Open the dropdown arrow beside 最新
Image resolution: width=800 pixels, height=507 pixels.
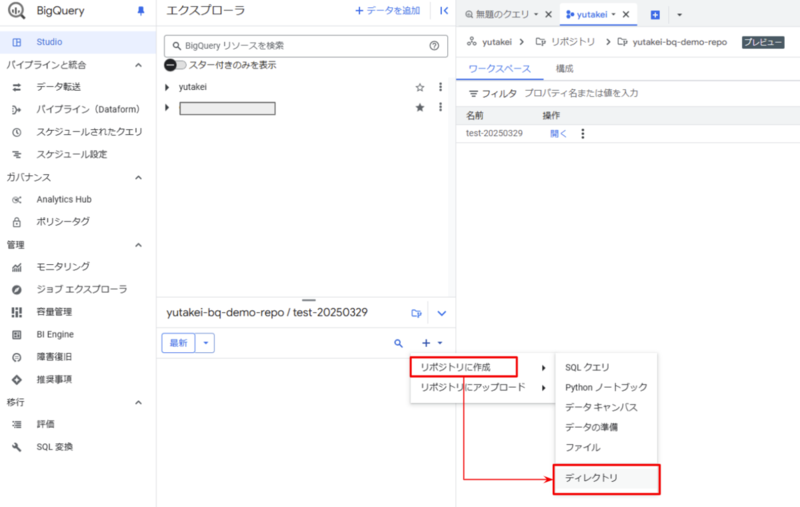[206, 343]
